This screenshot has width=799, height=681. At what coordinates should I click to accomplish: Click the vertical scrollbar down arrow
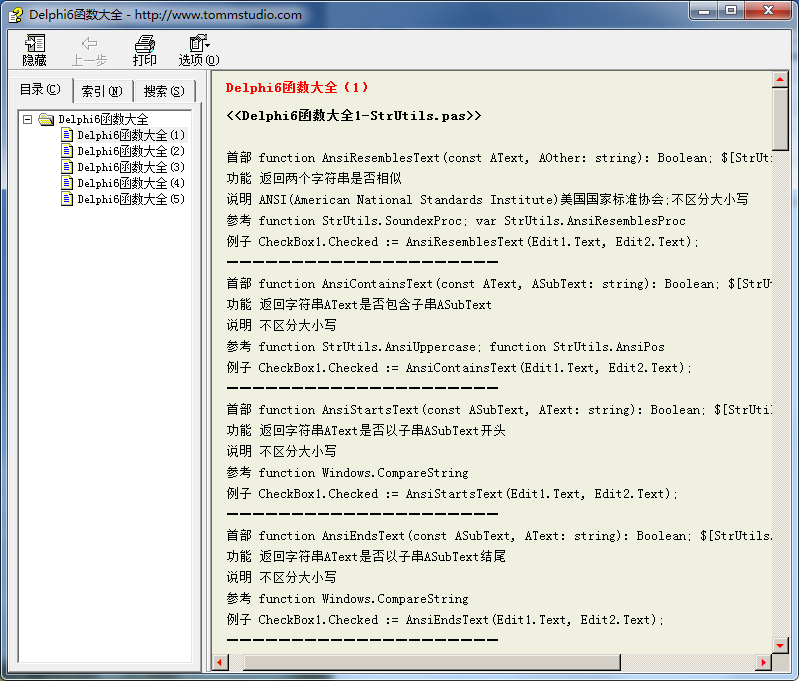click(x=780, y=645)
